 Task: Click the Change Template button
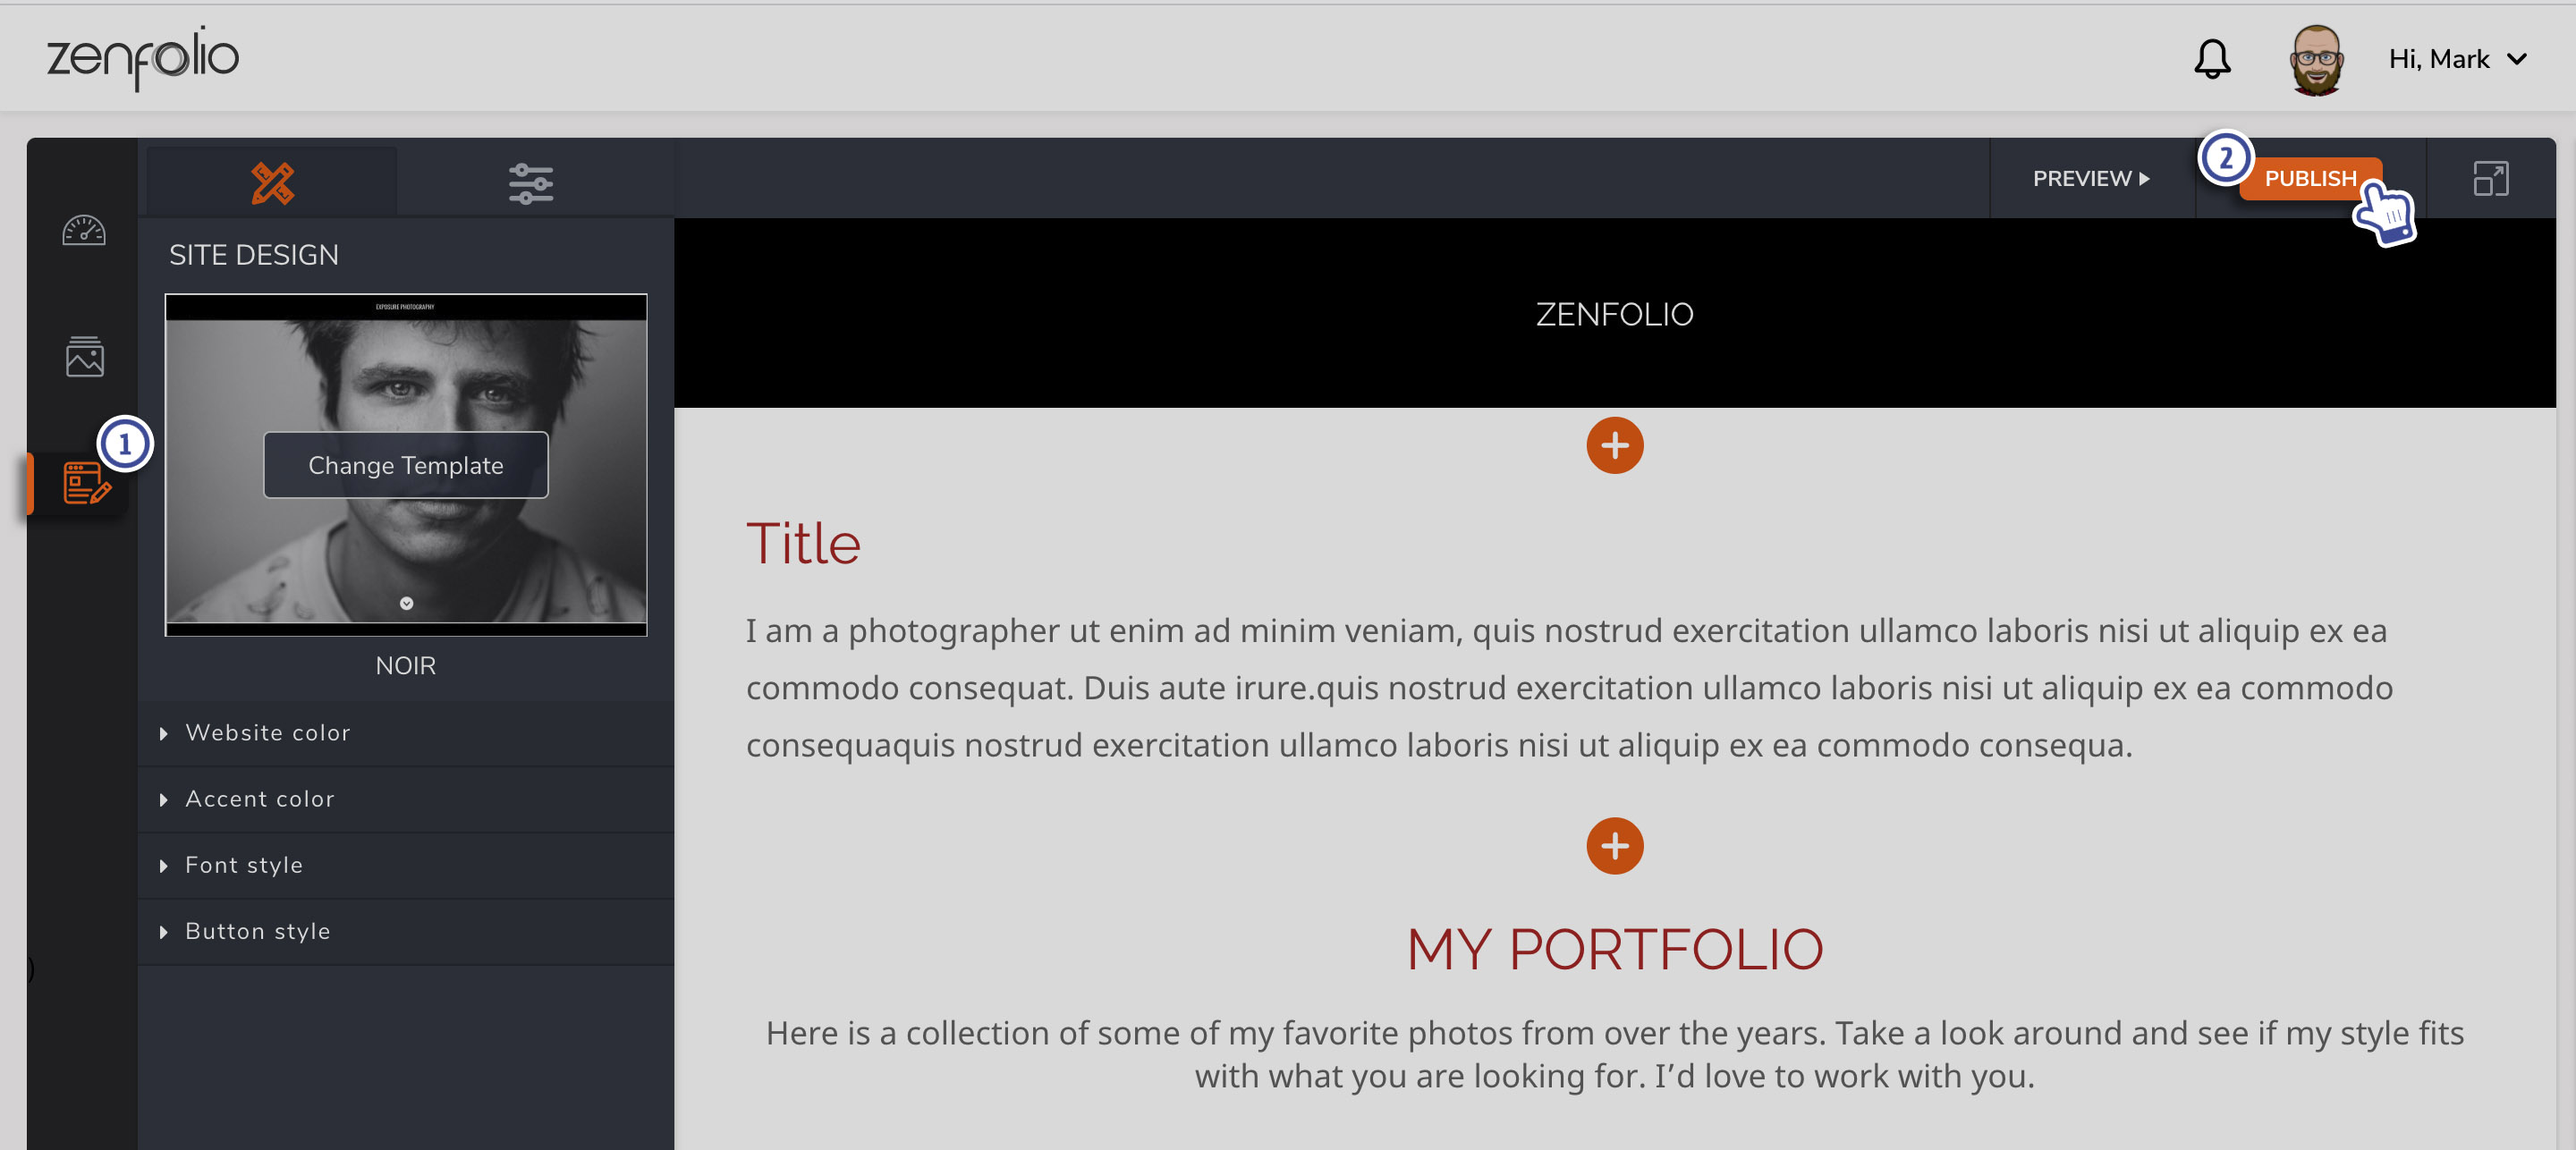pos(405,465)
